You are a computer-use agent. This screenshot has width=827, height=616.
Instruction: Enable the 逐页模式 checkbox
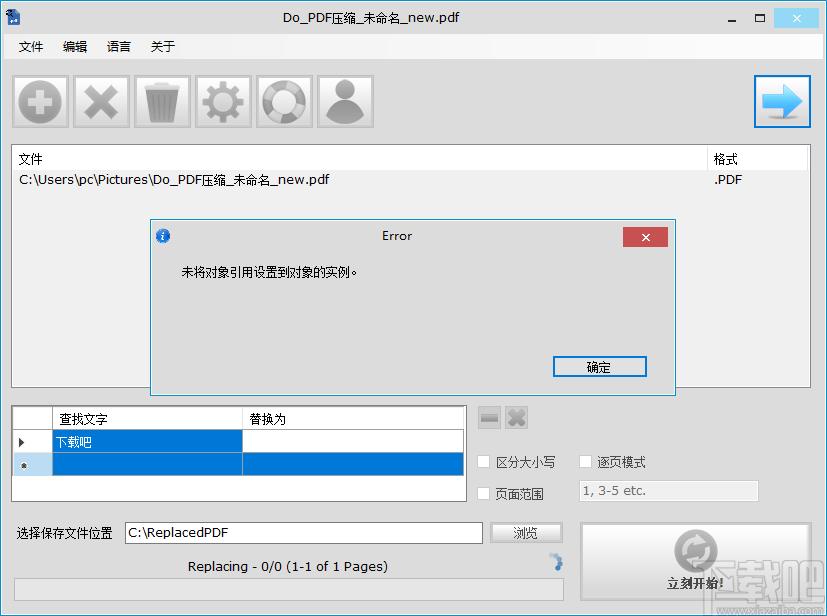point(585,462)
